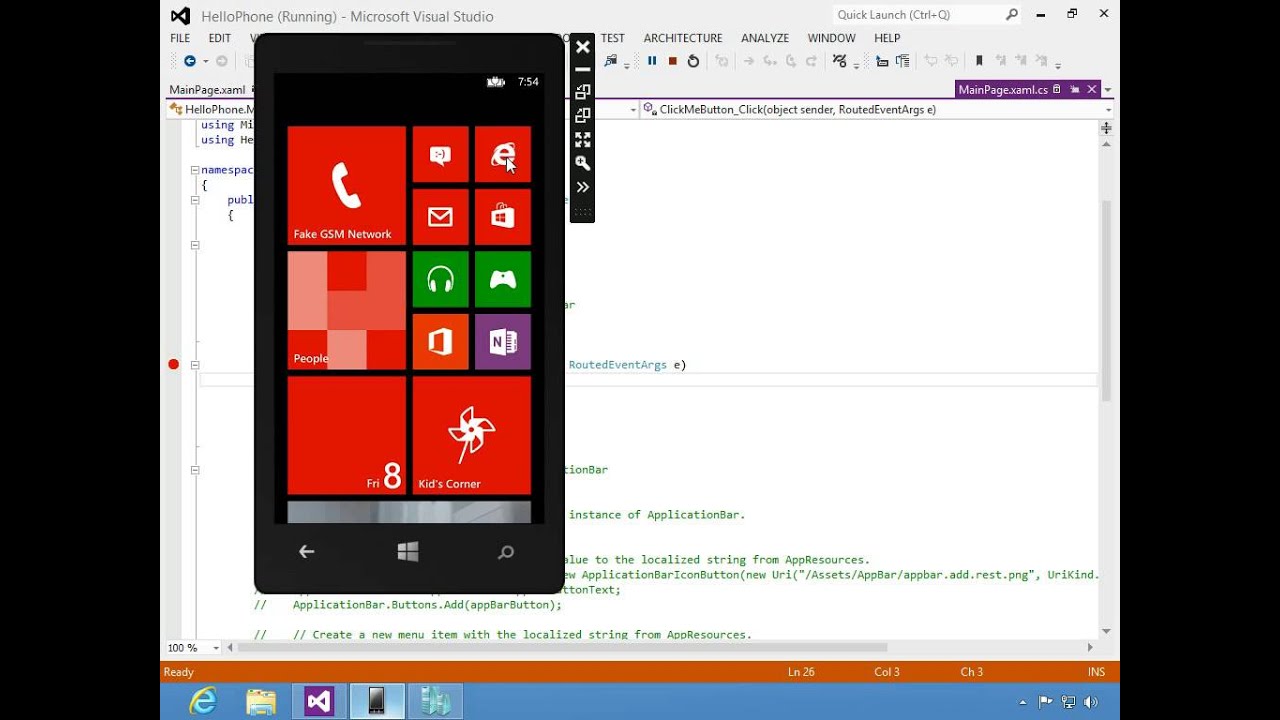Close the emulator using toolbar X
Viewport: 1280px width, 720px height.
click(583, 46)
